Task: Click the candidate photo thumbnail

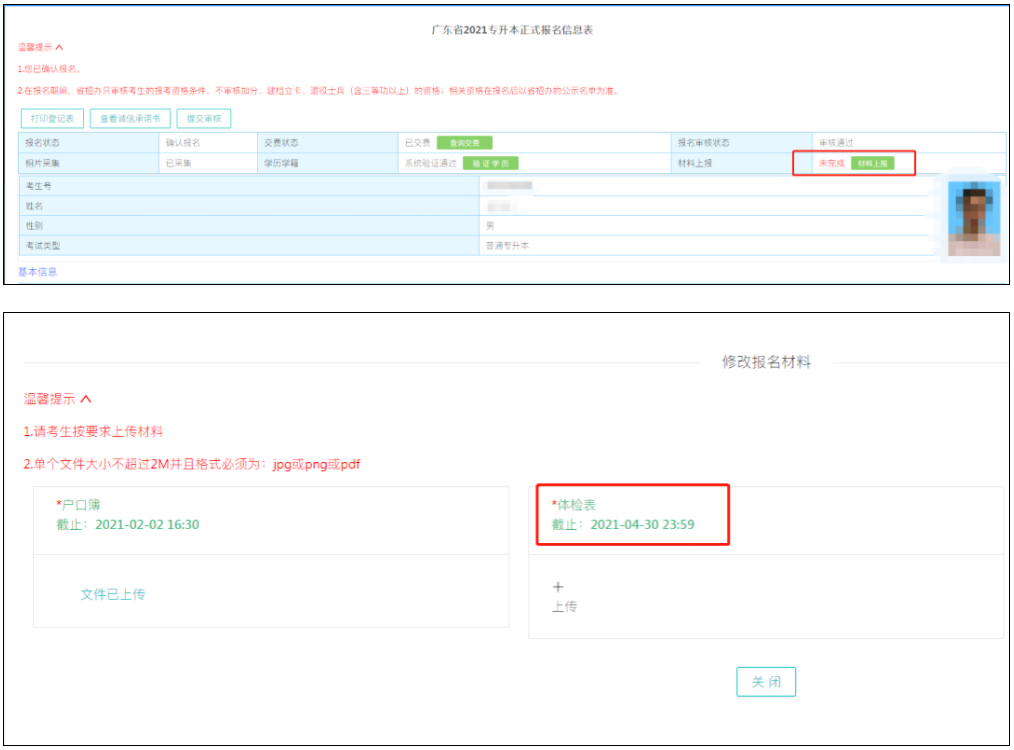Action: [x=973, y=218]
